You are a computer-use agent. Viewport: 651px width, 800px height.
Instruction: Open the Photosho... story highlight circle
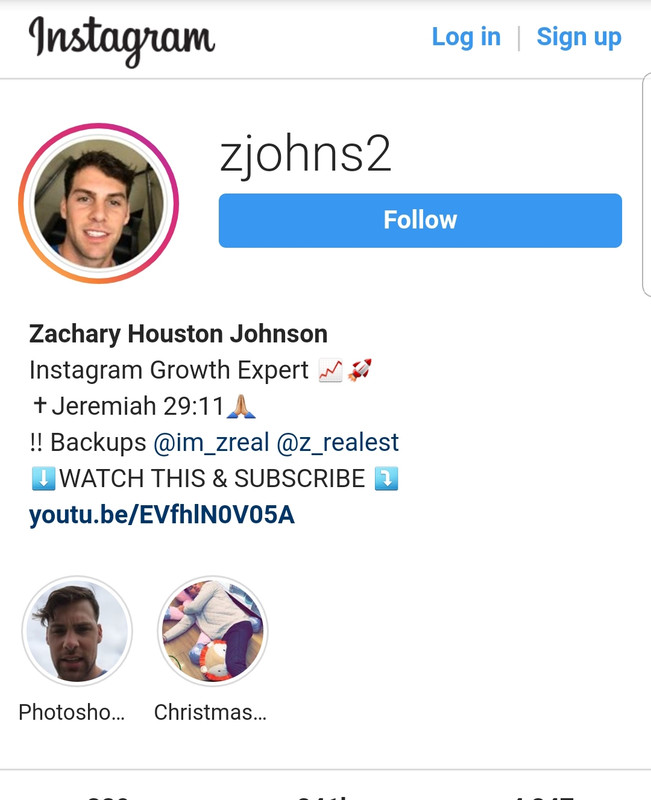pos(77,631)
